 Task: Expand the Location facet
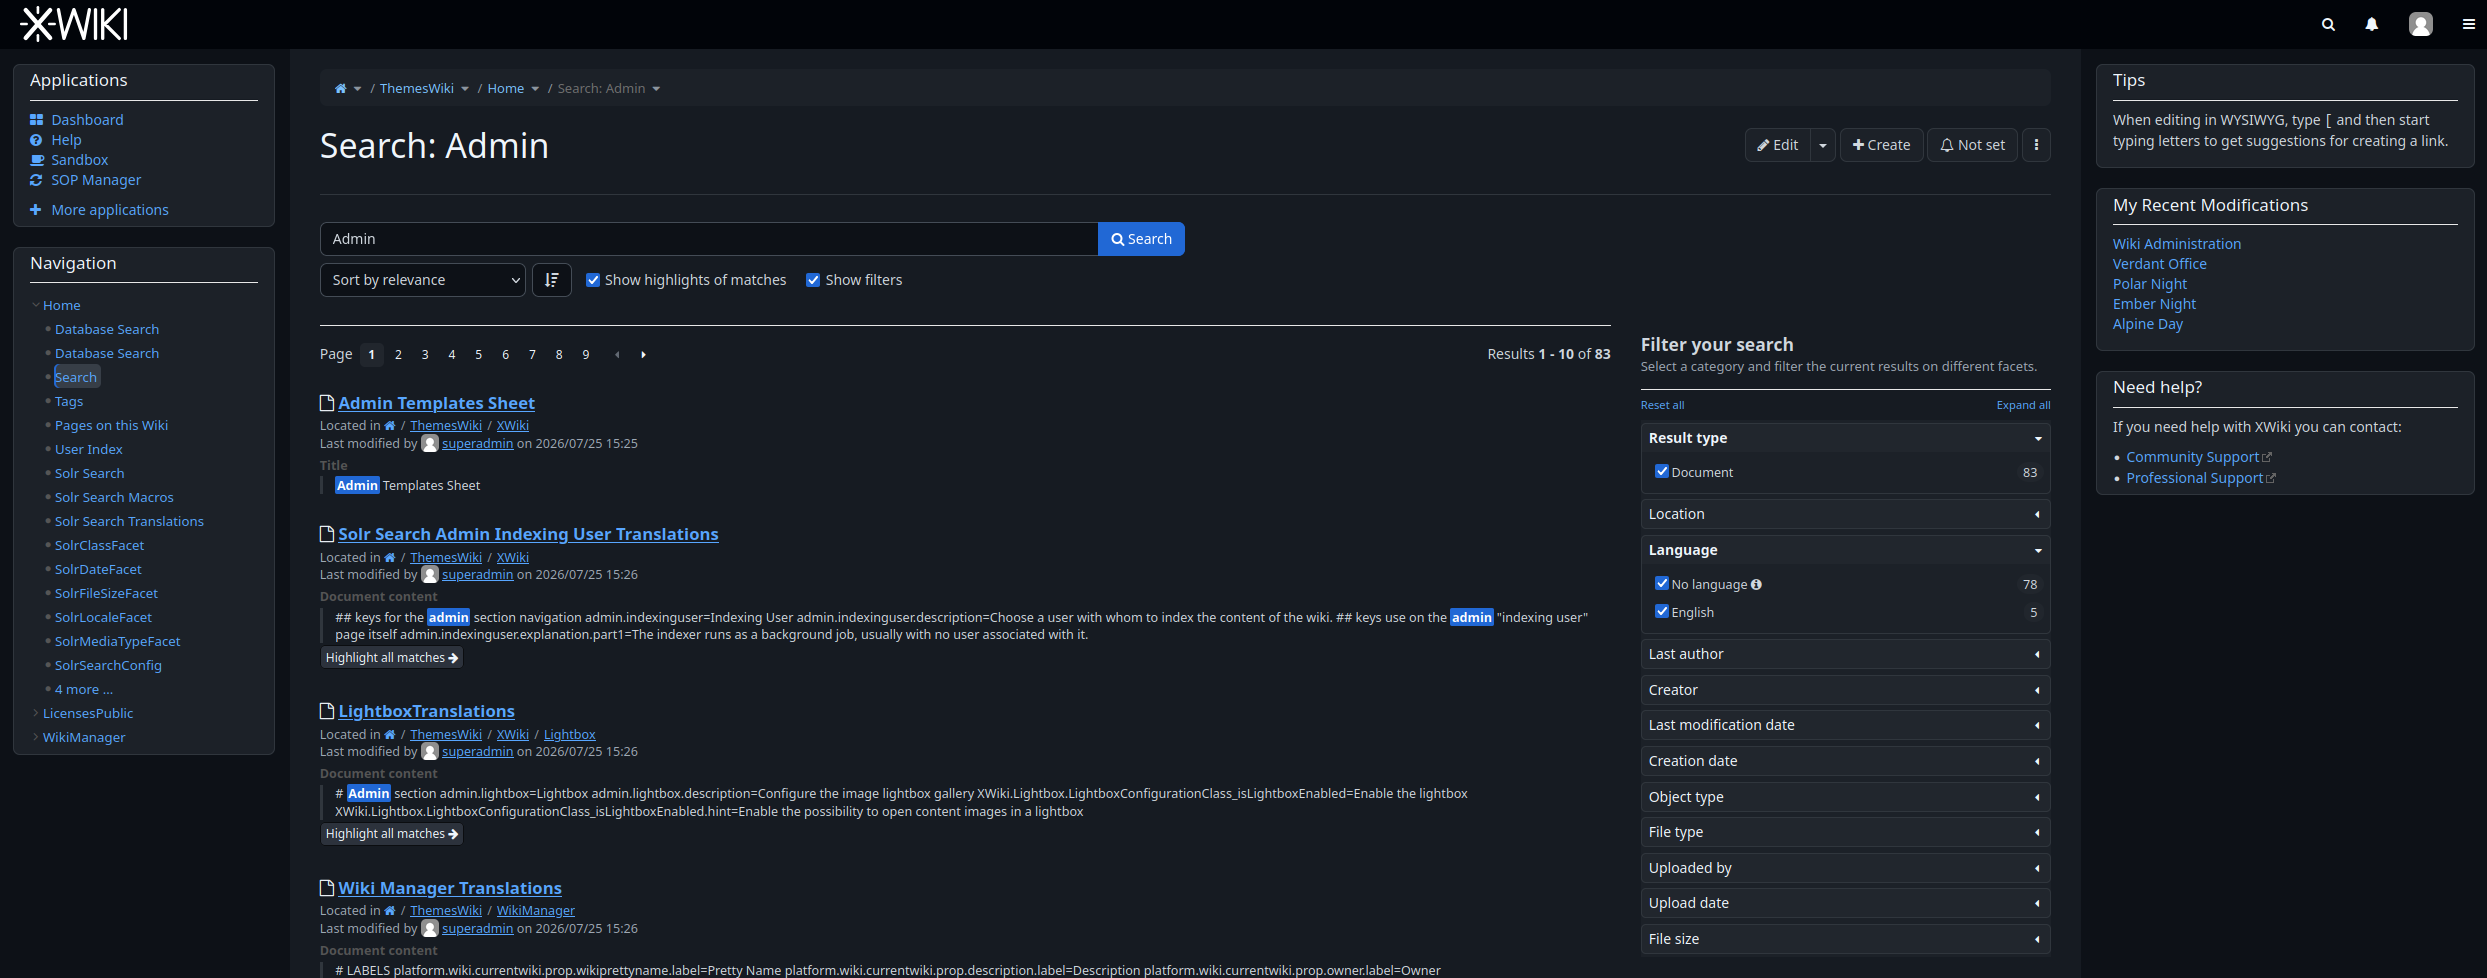[1845, 514]
